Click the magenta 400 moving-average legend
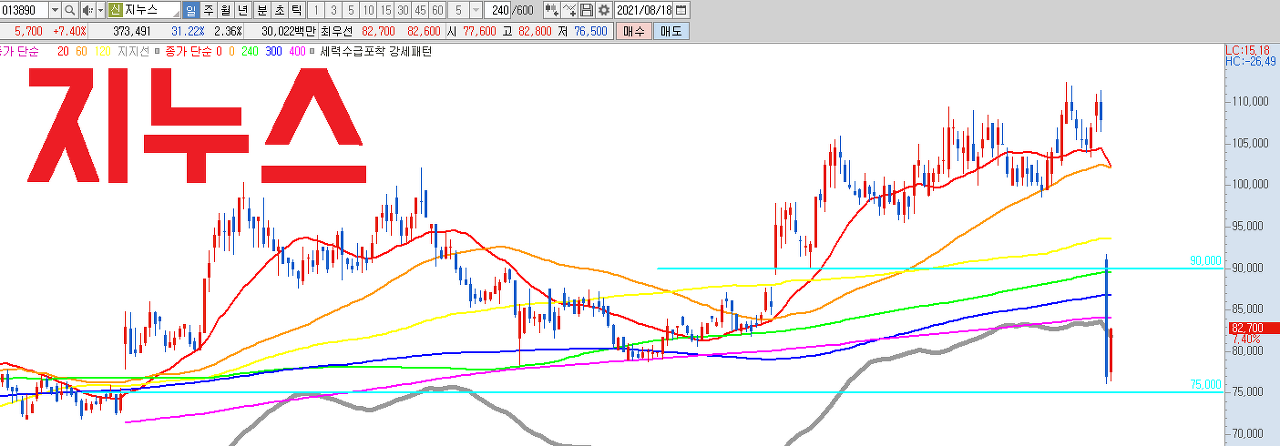The image size is (1280, 446). pos(297,51)
